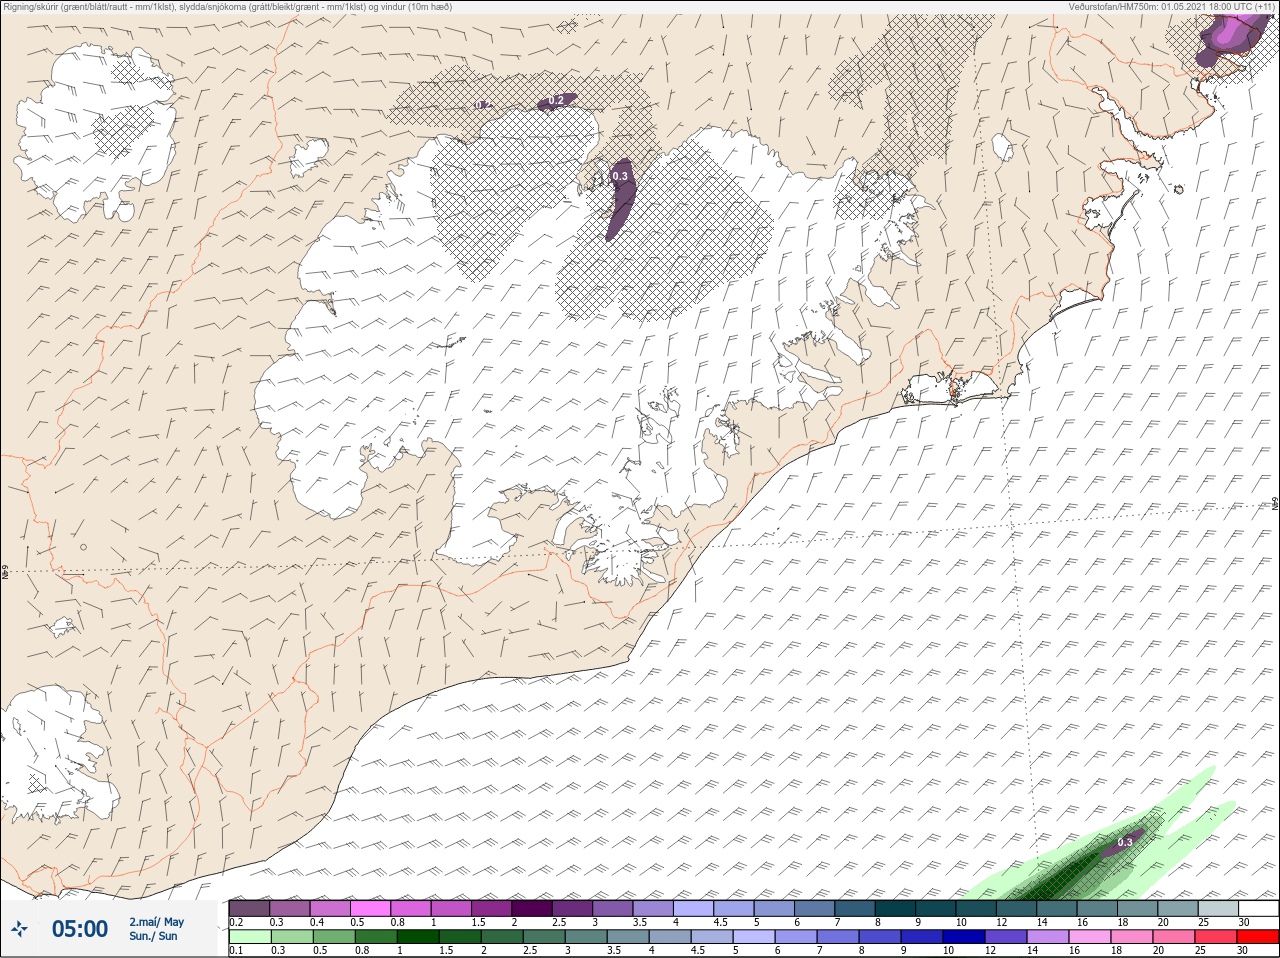Click the 64N latitude label on the left edge
Screen dimensions: 1280x958
(5, 573)
